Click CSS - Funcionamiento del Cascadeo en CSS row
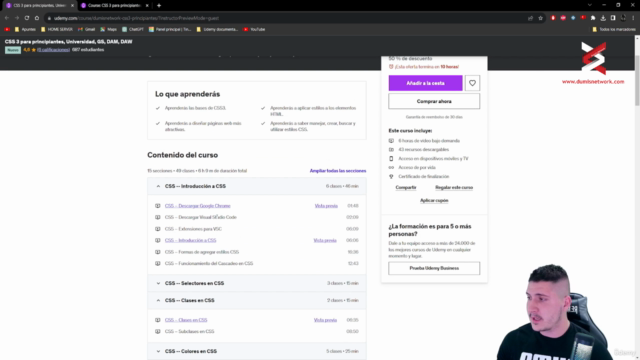This screenshot has width=640, height=360. 257,263
